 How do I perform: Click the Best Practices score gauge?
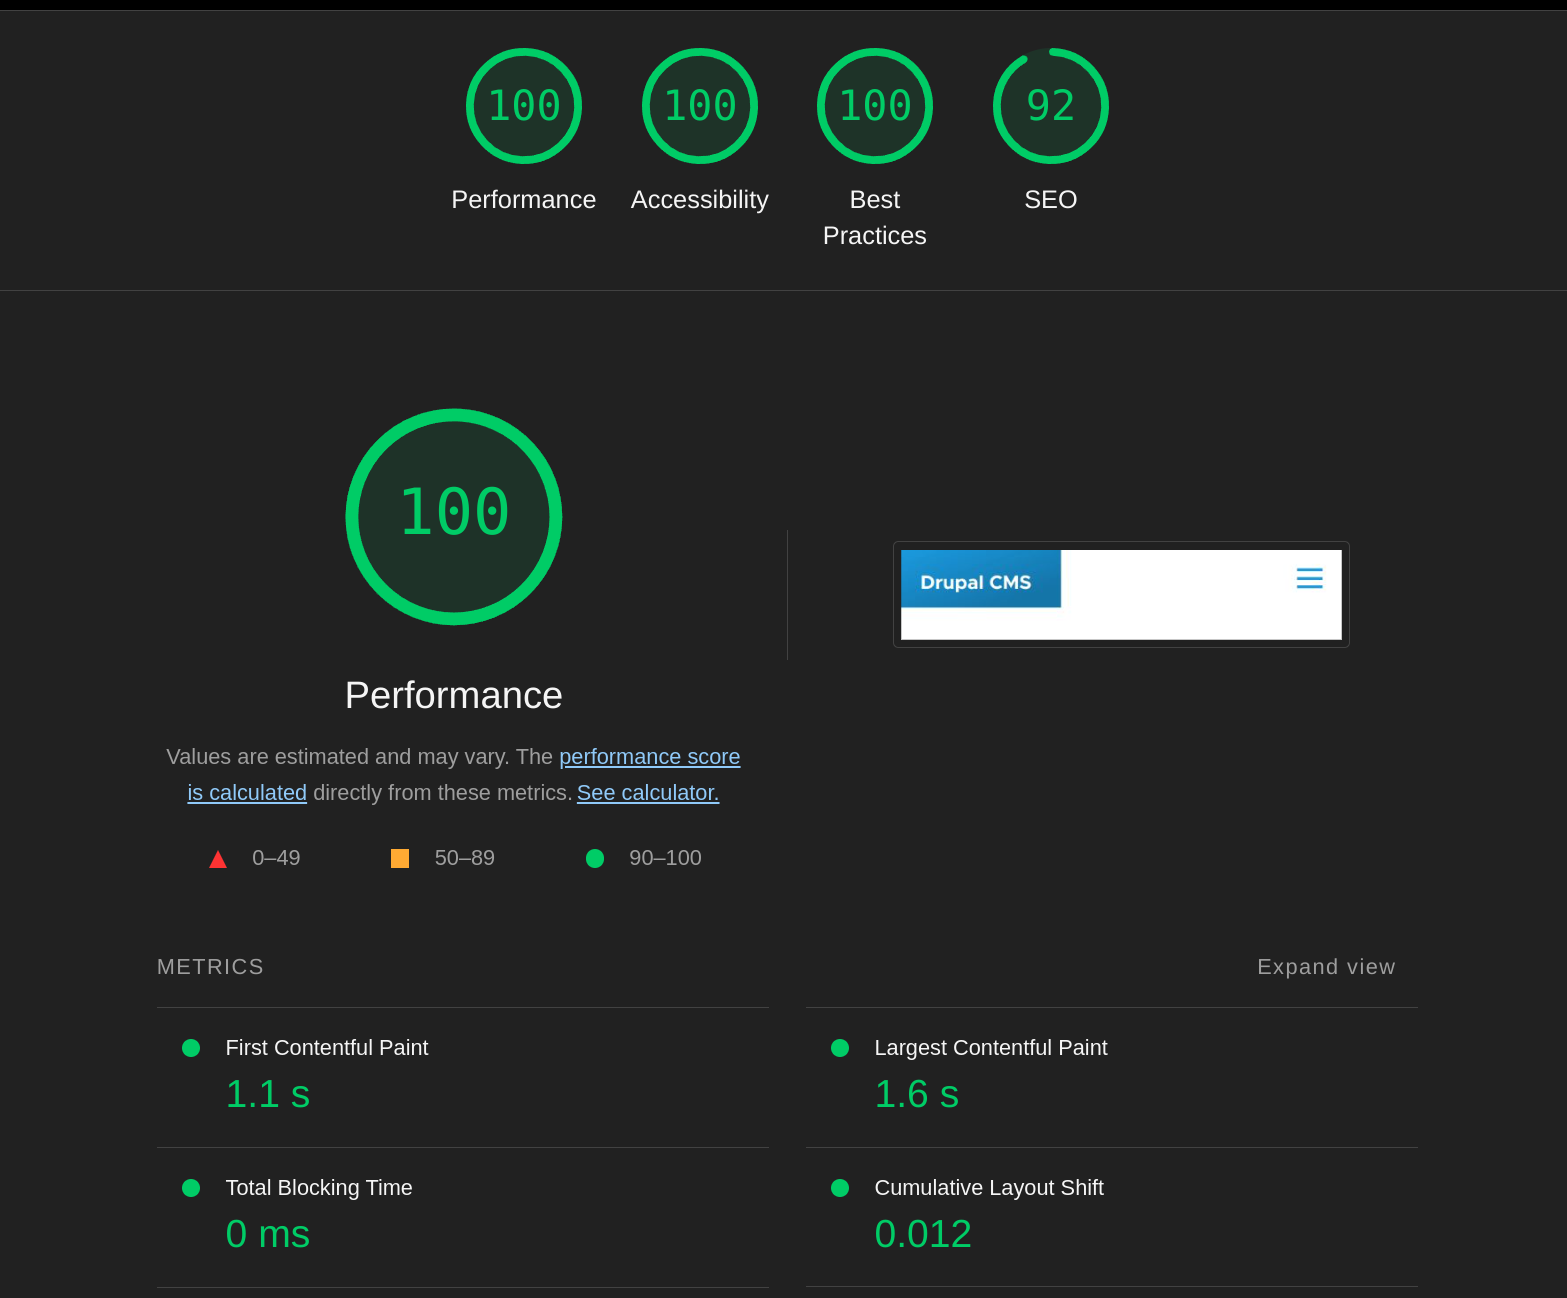coord(874,106)
